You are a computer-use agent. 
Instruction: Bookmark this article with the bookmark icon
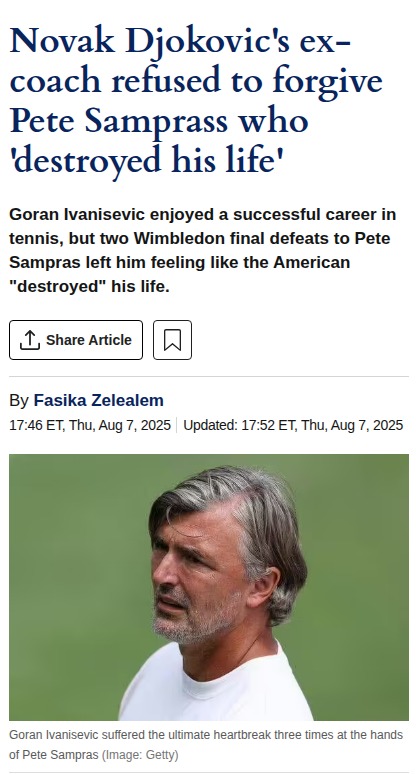point(172,340)
